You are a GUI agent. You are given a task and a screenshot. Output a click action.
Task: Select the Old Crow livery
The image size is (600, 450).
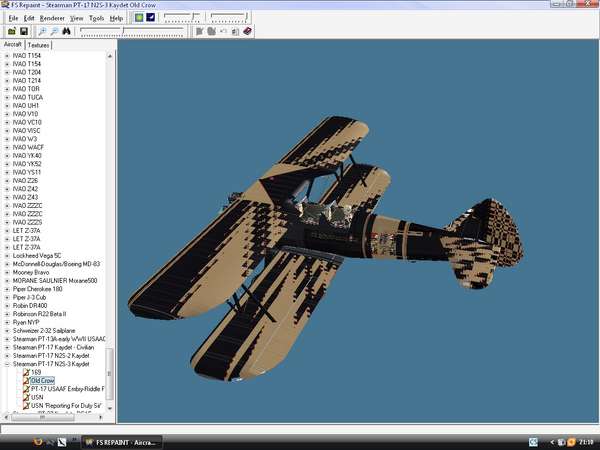coord(42,380)
